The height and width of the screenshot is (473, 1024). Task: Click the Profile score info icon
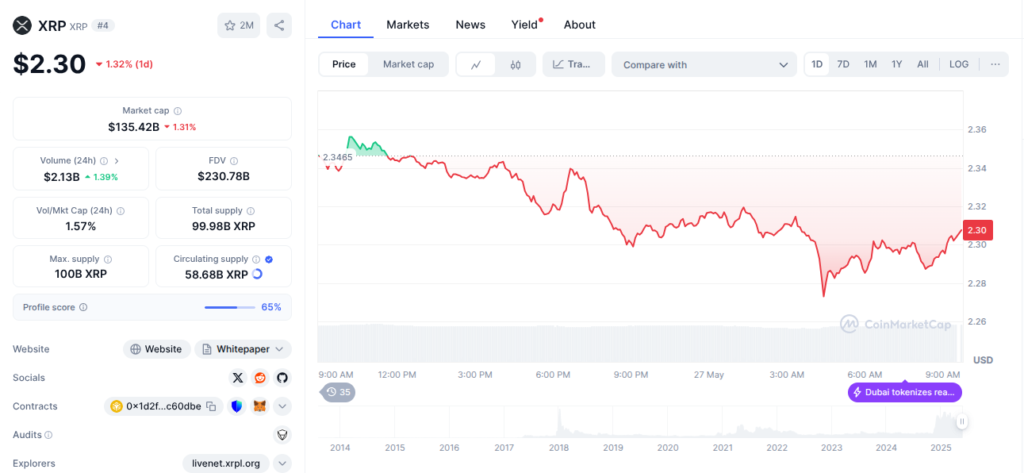(x=83, y=307)
